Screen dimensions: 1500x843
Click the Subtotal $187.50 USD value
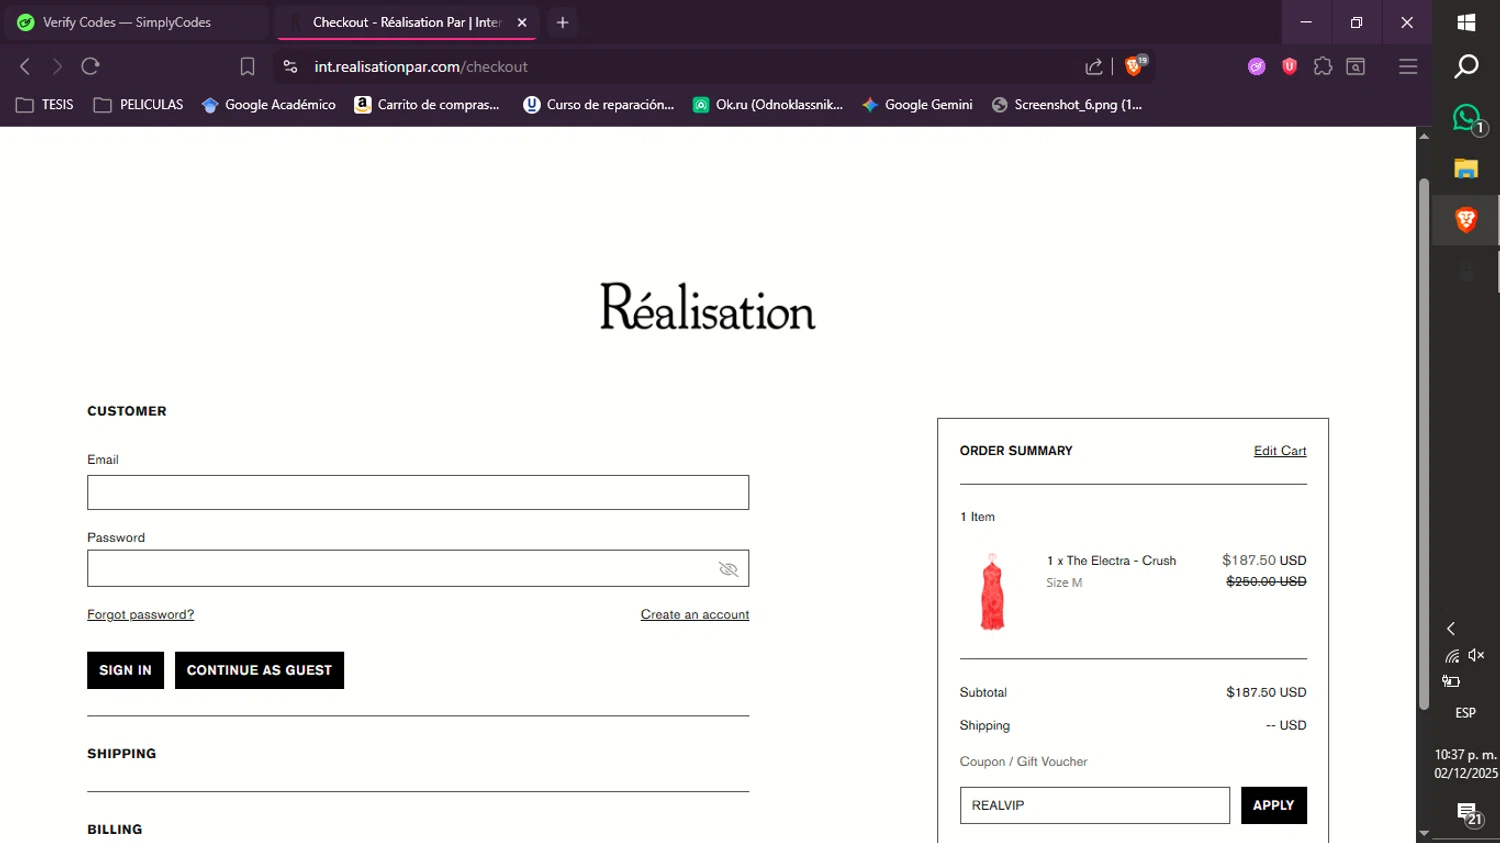point(1266,692)
